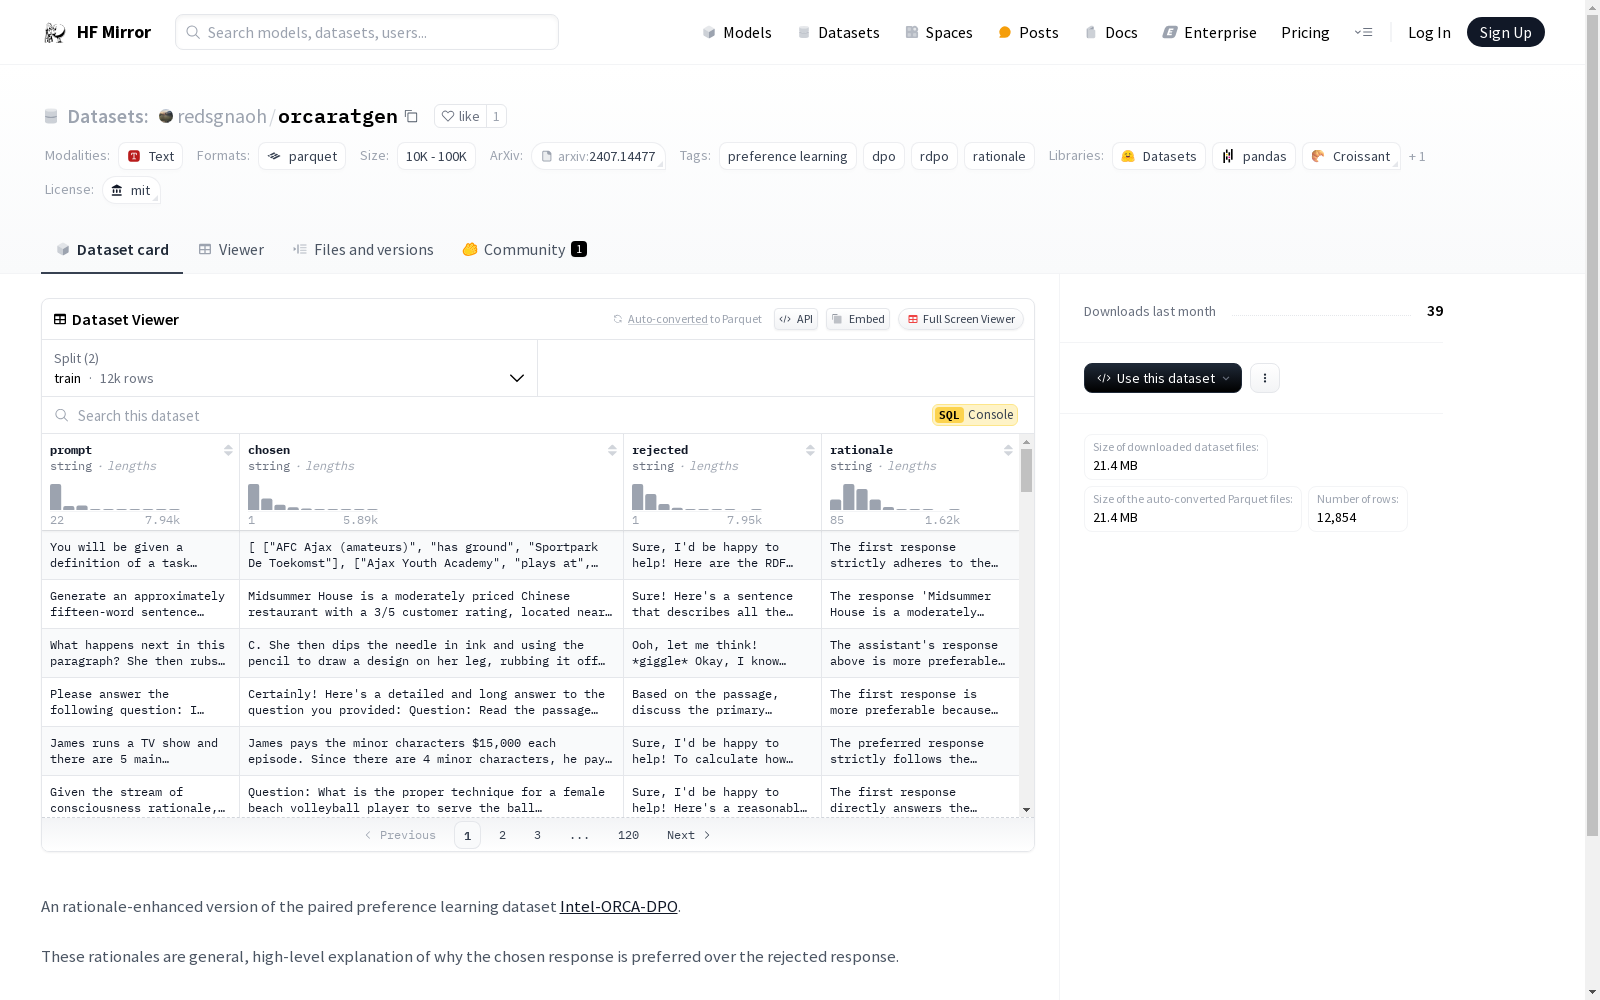Click the mit license tag
Viewport: 1600px width, 1000px height.
131,191
